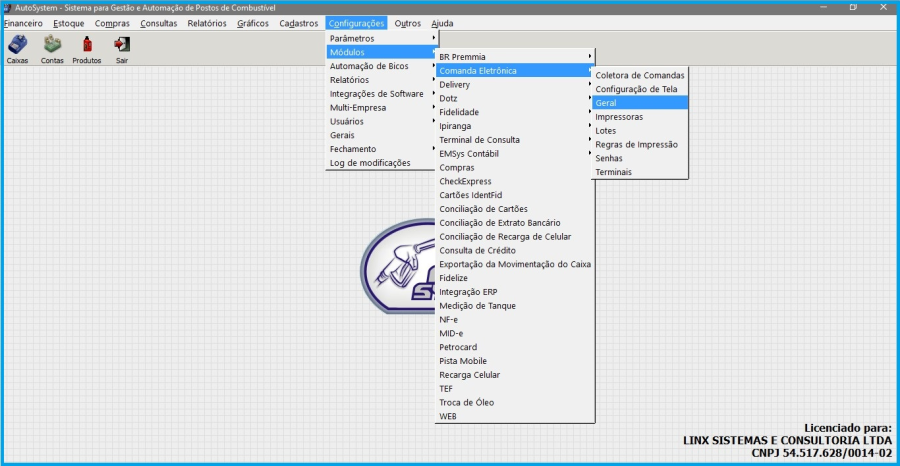Select Exportação da Movimentação do Caixa

point(515,264)
